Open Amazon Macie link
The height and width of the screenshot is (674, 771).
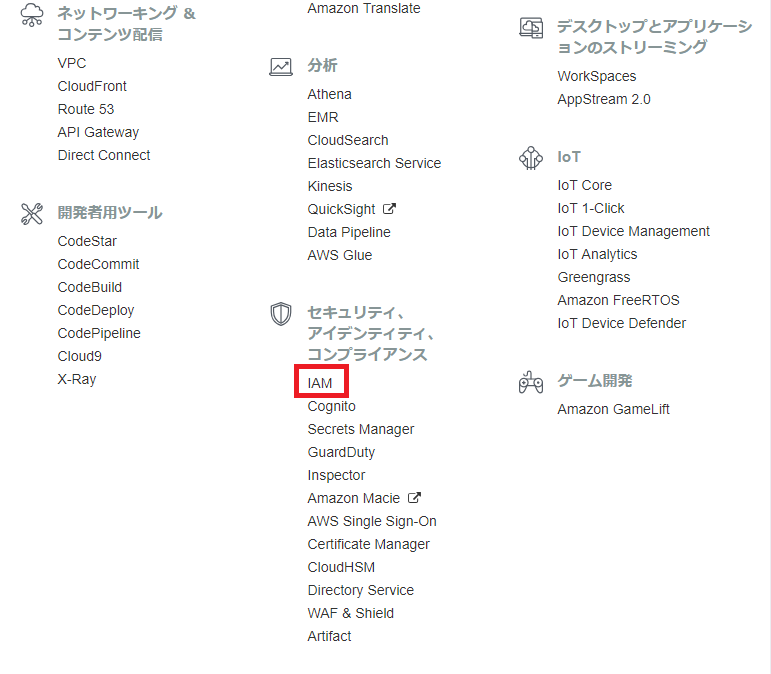354,498
